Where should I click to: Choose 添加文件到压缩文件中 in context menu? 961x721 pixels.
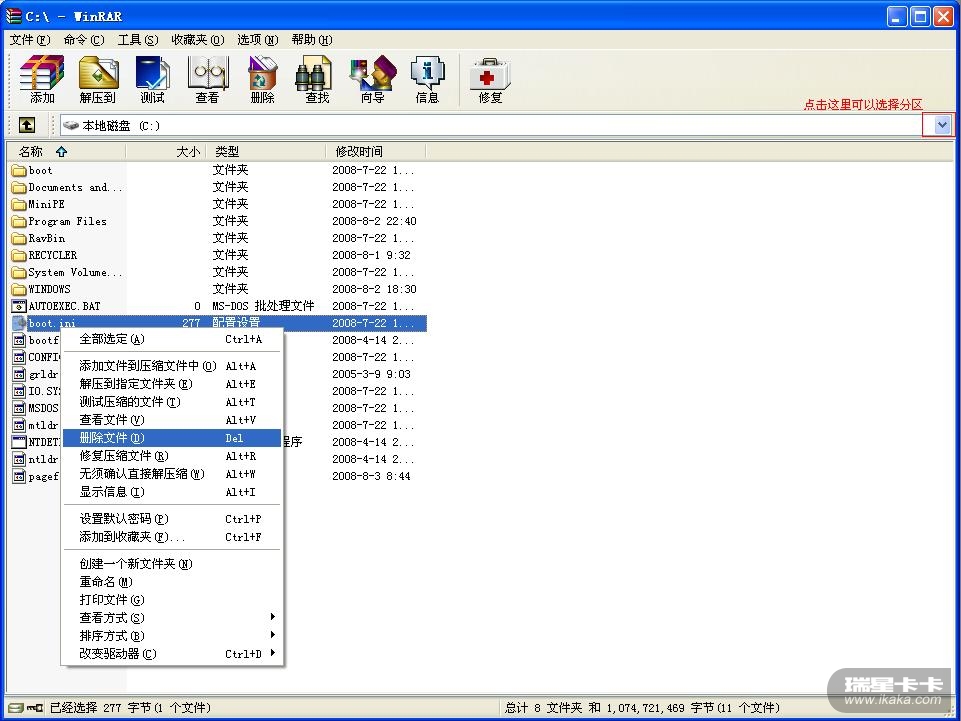tap(172, 366)
